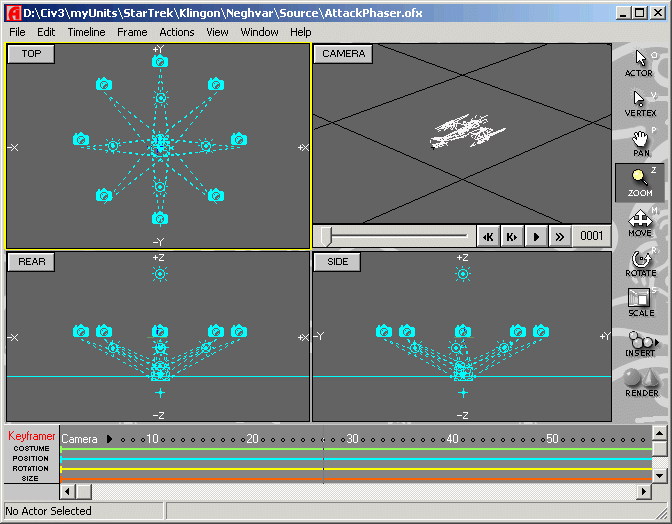The image size is (672, 524).
Task: Activate the Pan hand tool
Action: 640,143
